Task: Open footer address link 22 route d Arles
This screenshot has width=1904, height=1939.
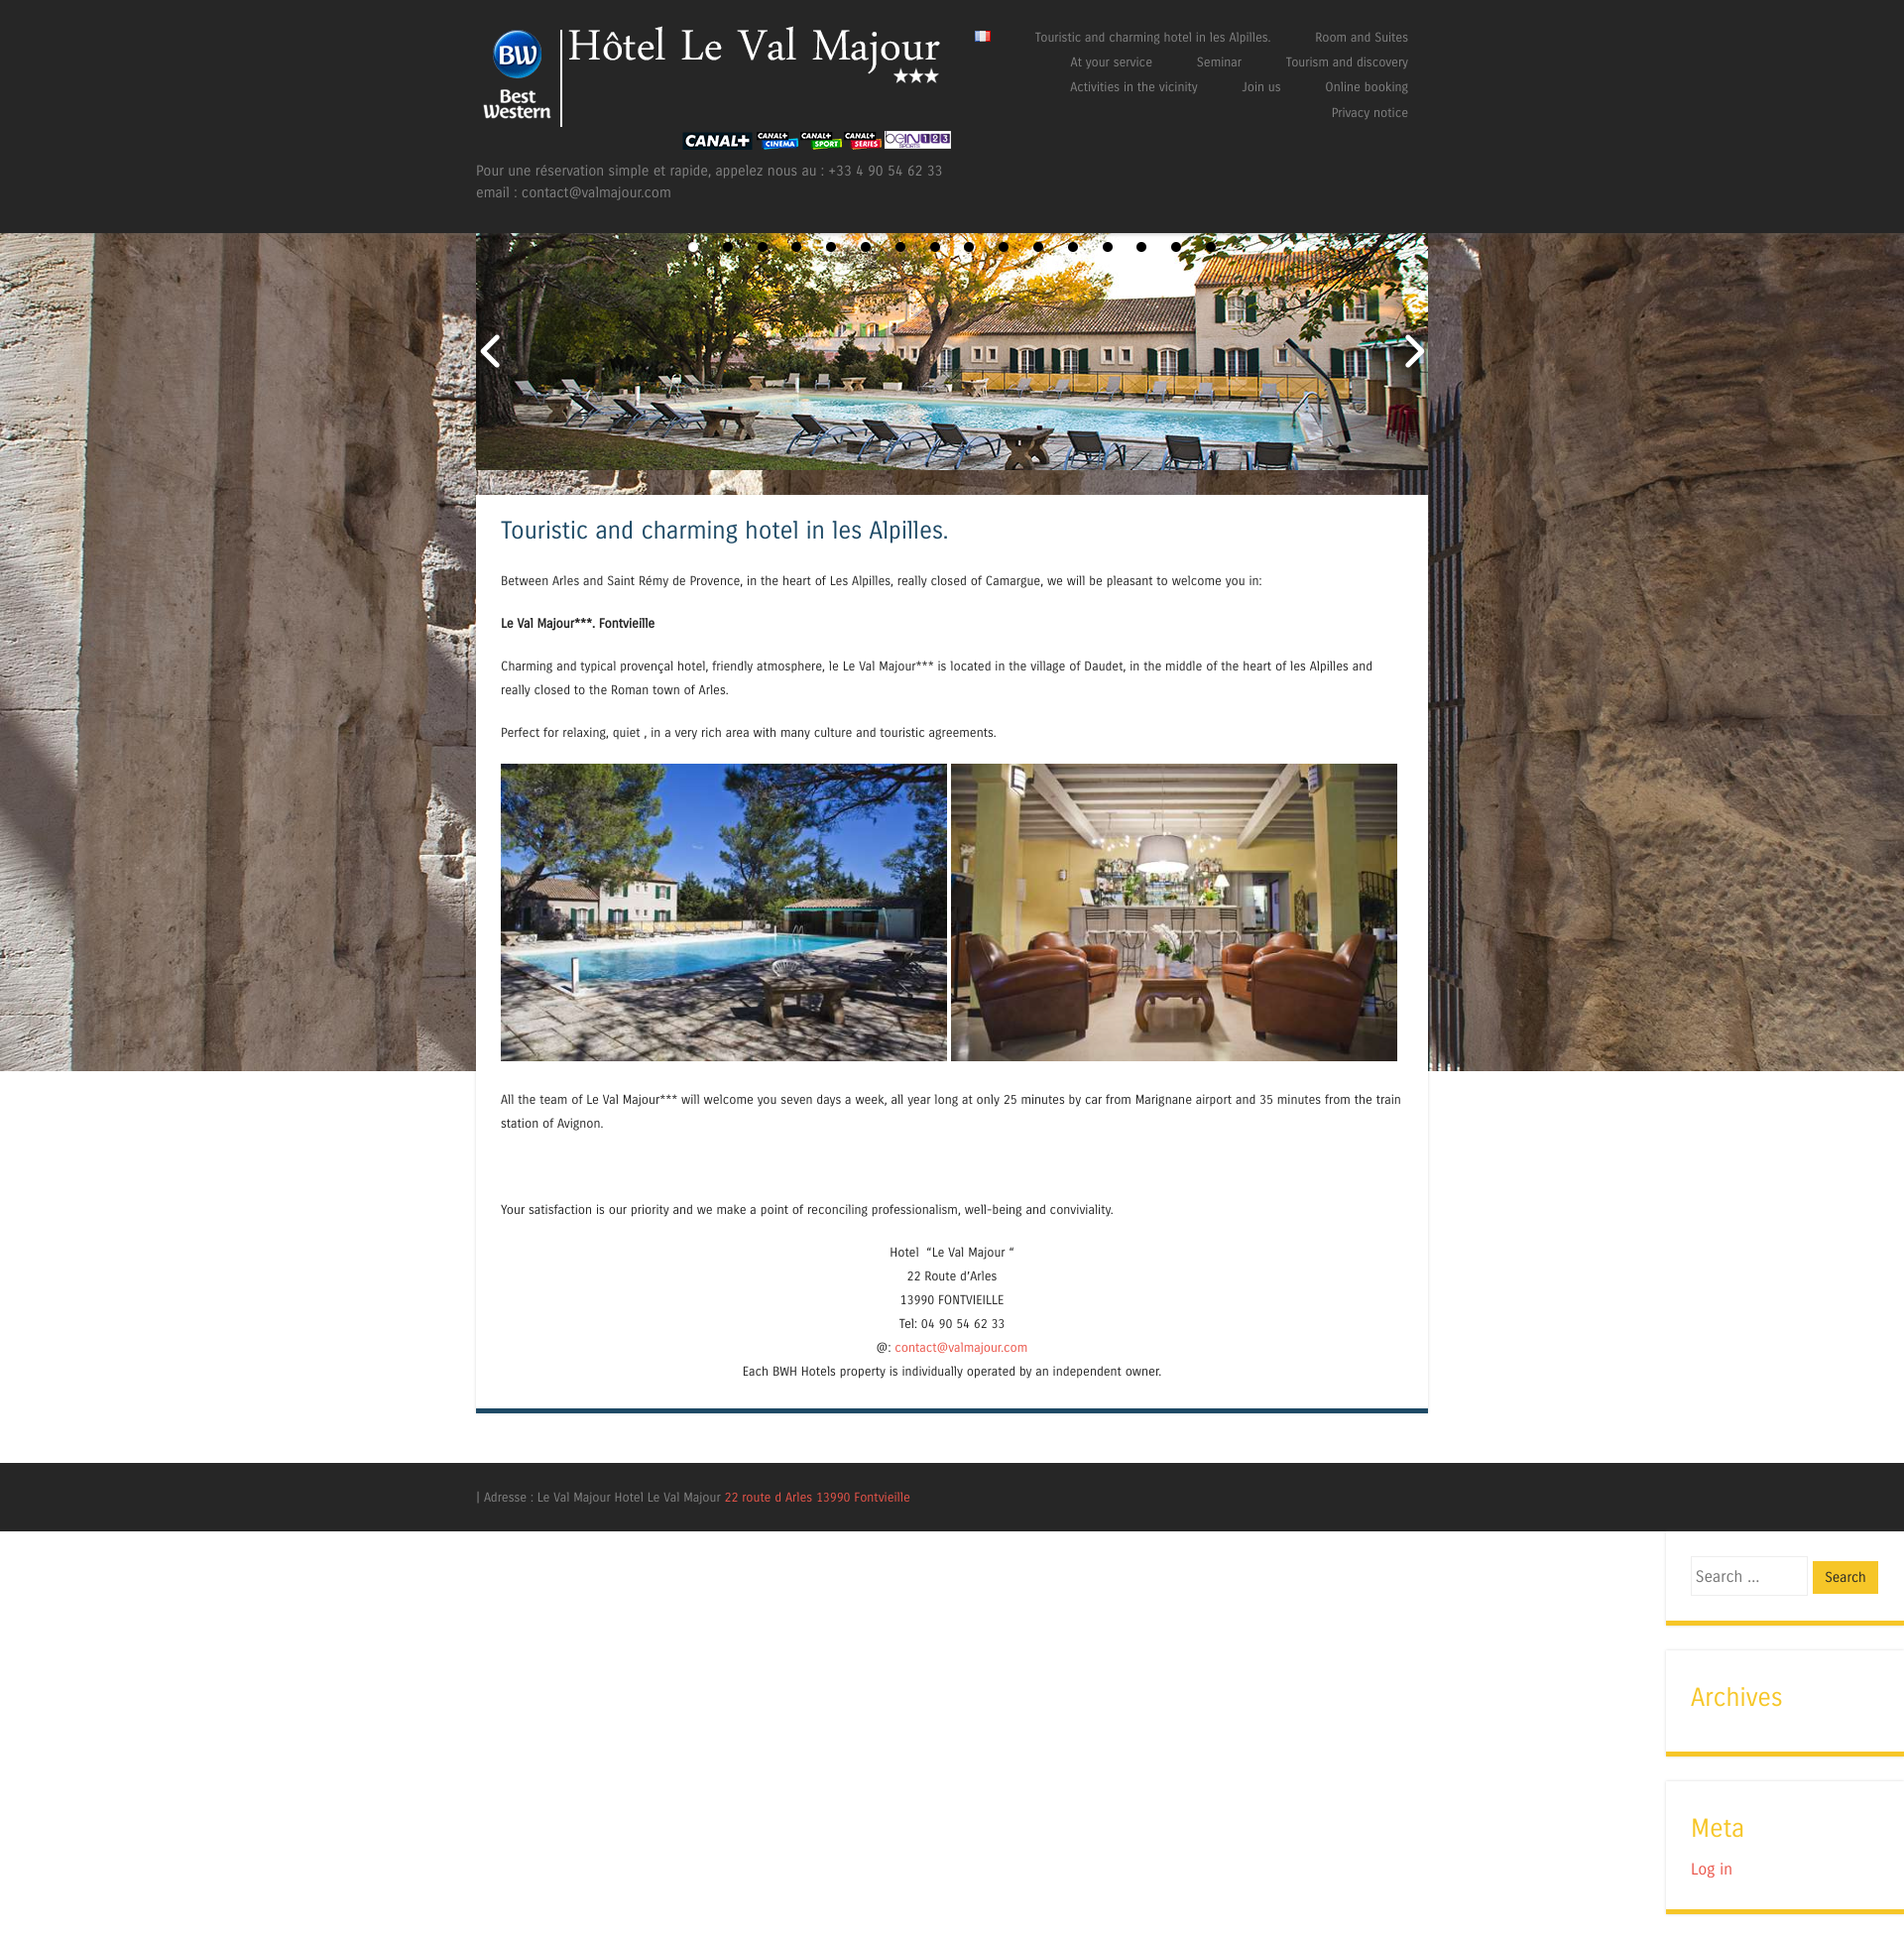Action: [x=817, y=1497]
